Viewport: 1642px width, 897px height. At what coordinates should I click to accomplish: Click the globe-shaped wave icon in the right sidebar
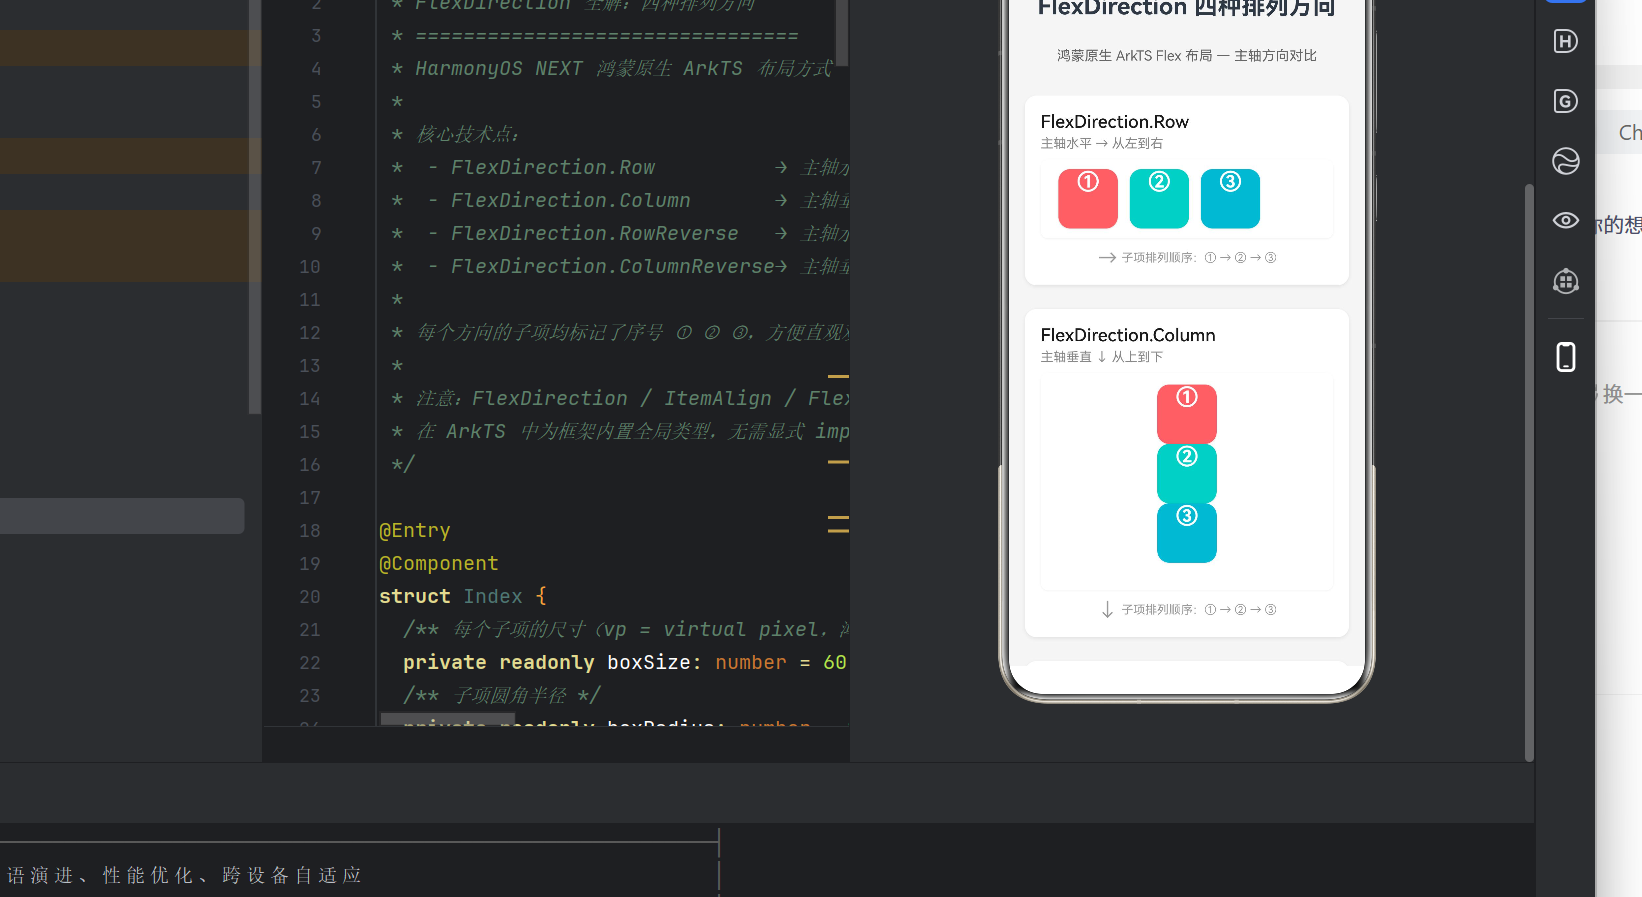(1565, 161)
